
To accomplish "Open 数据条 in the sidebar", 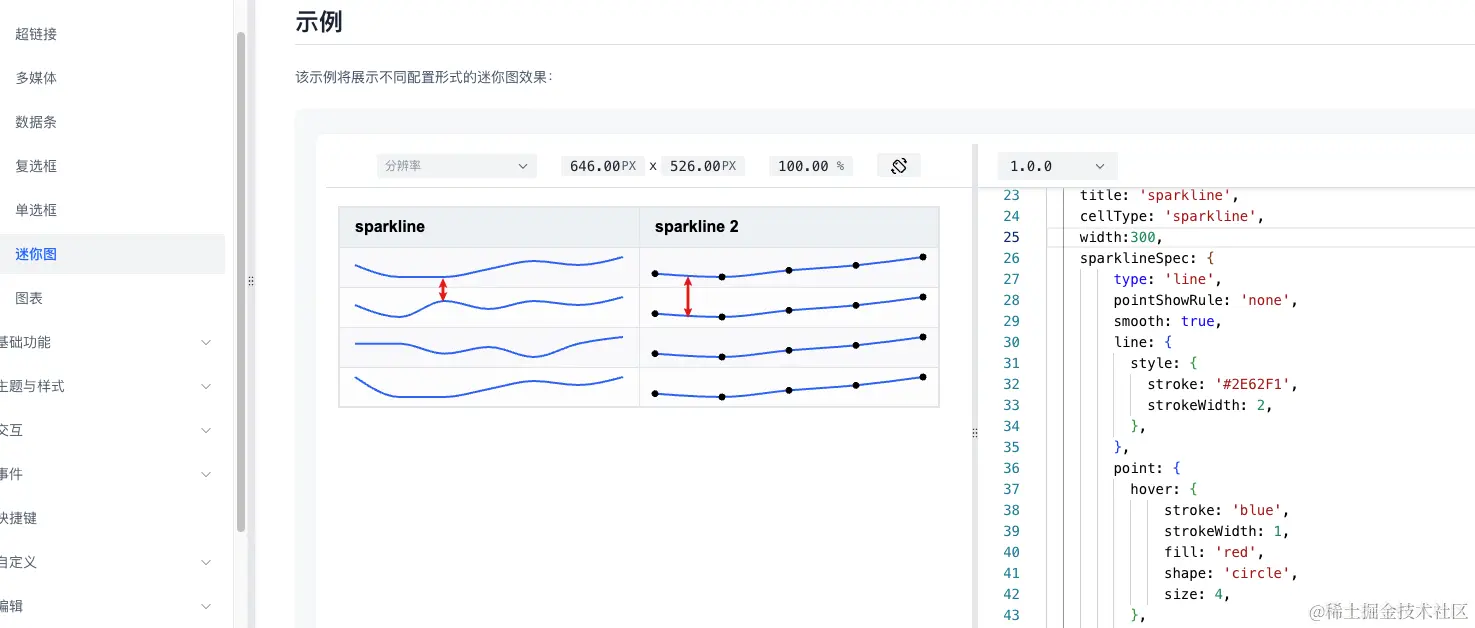I will (x=36, y=122).
